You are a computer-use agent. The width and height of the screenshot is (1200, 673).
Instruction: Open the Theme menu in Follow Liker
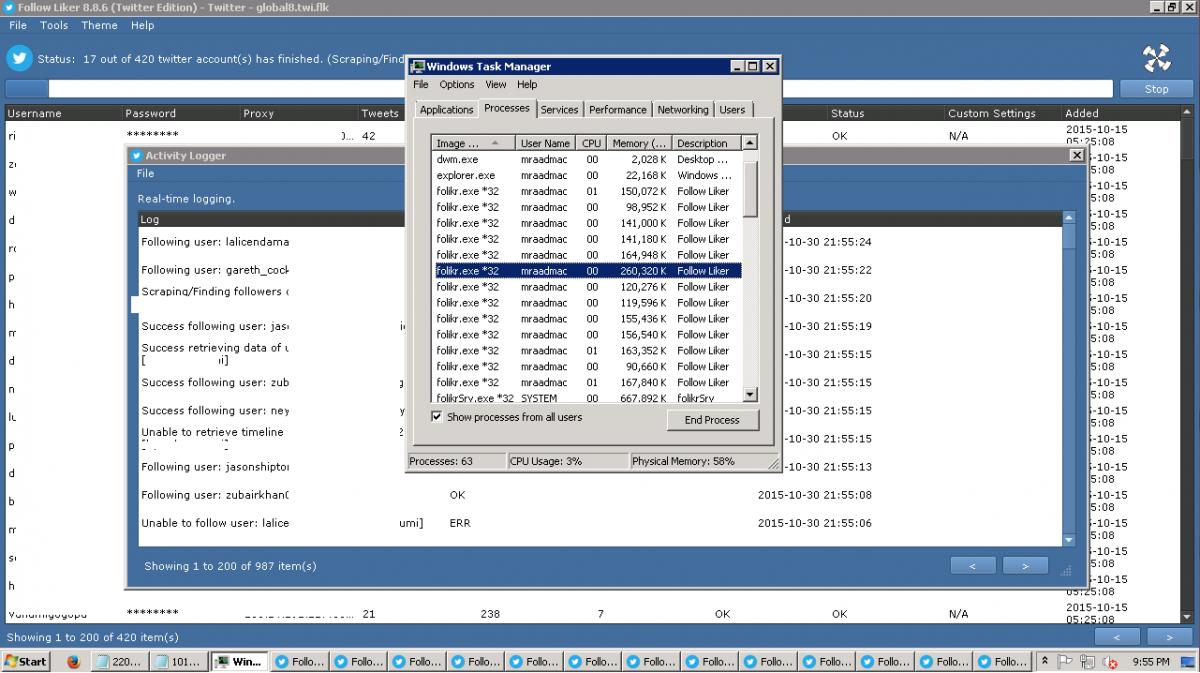click(x=99, y=25)
